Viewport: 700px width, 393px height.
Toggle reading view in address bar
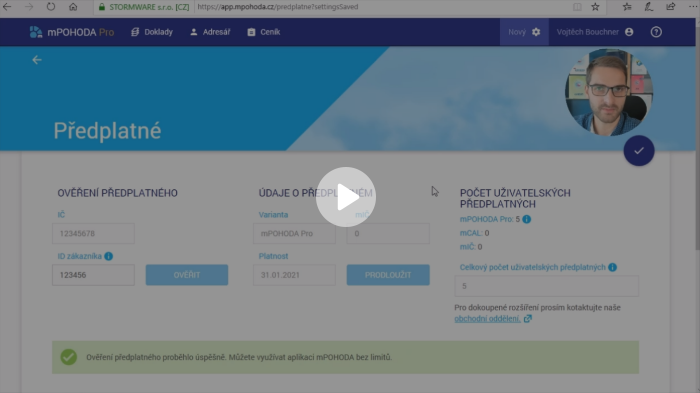[577, 7]
